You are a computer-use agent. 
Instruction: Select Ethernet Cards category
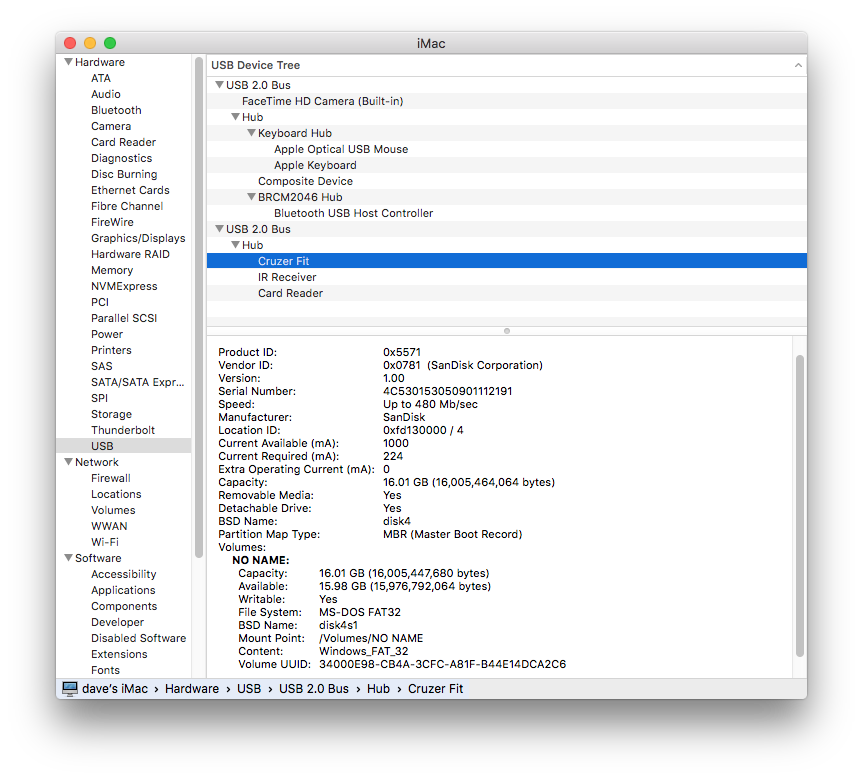pyautogui.click(x=130, y=190)
